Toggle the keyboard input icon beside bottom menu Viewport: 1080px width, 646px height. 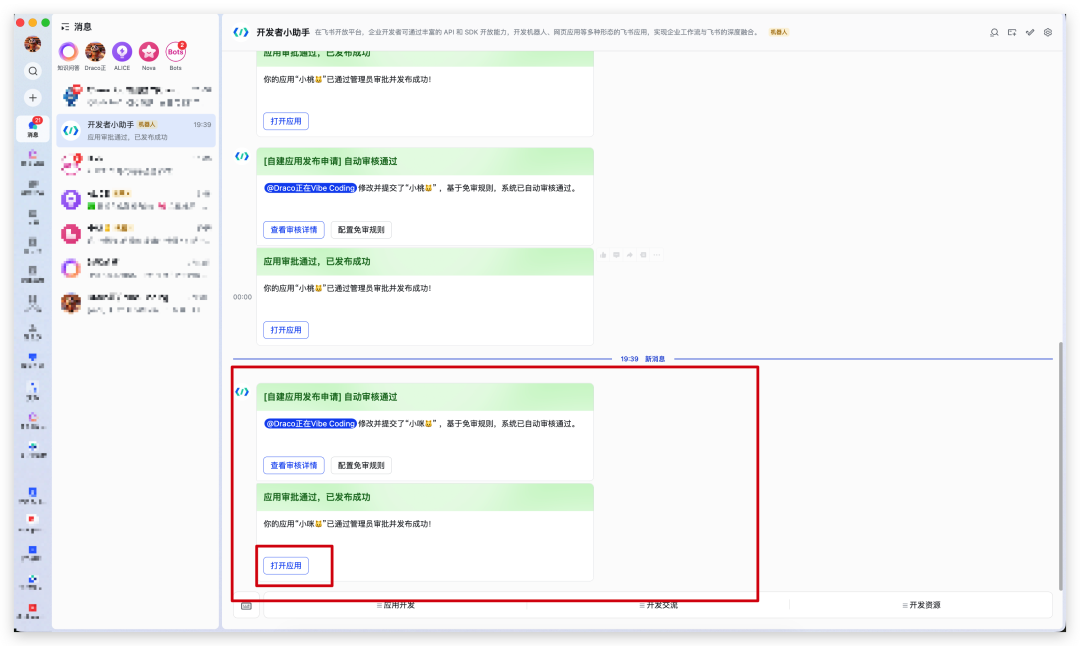[x=246, y=605]
